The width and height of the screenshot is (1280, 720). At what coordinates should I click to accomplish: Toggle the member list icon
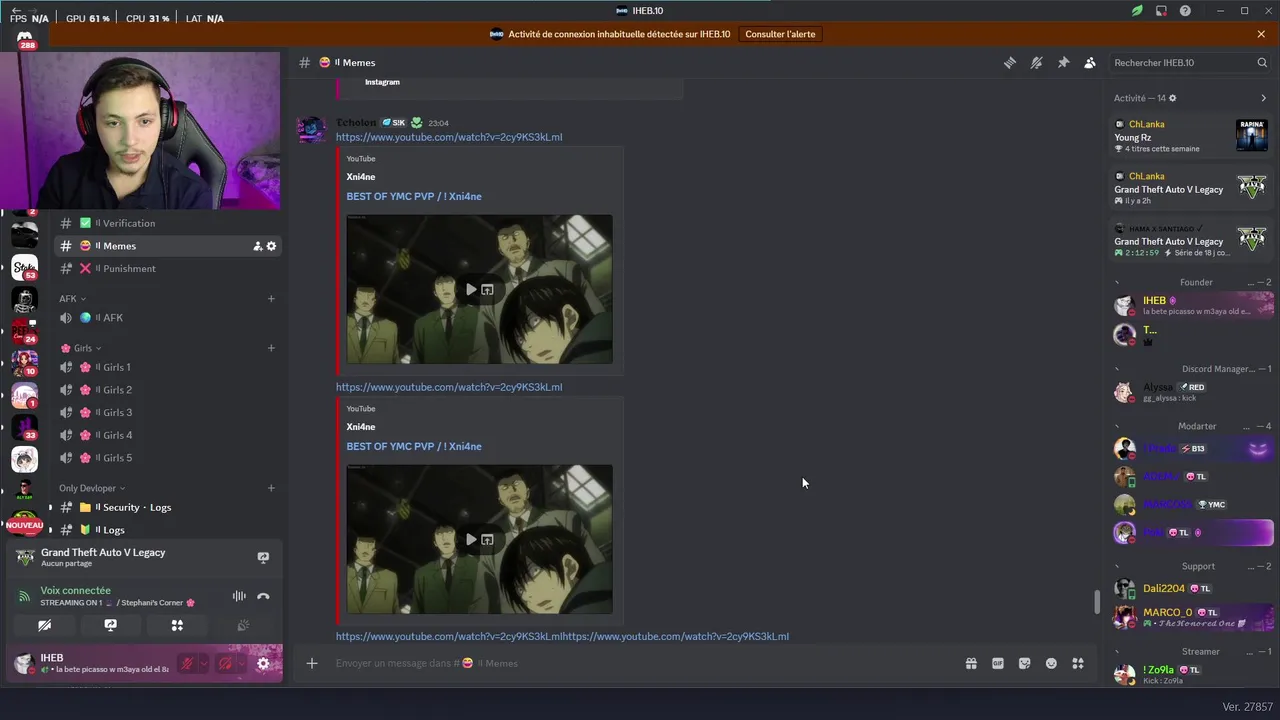tap(1090, 62)
